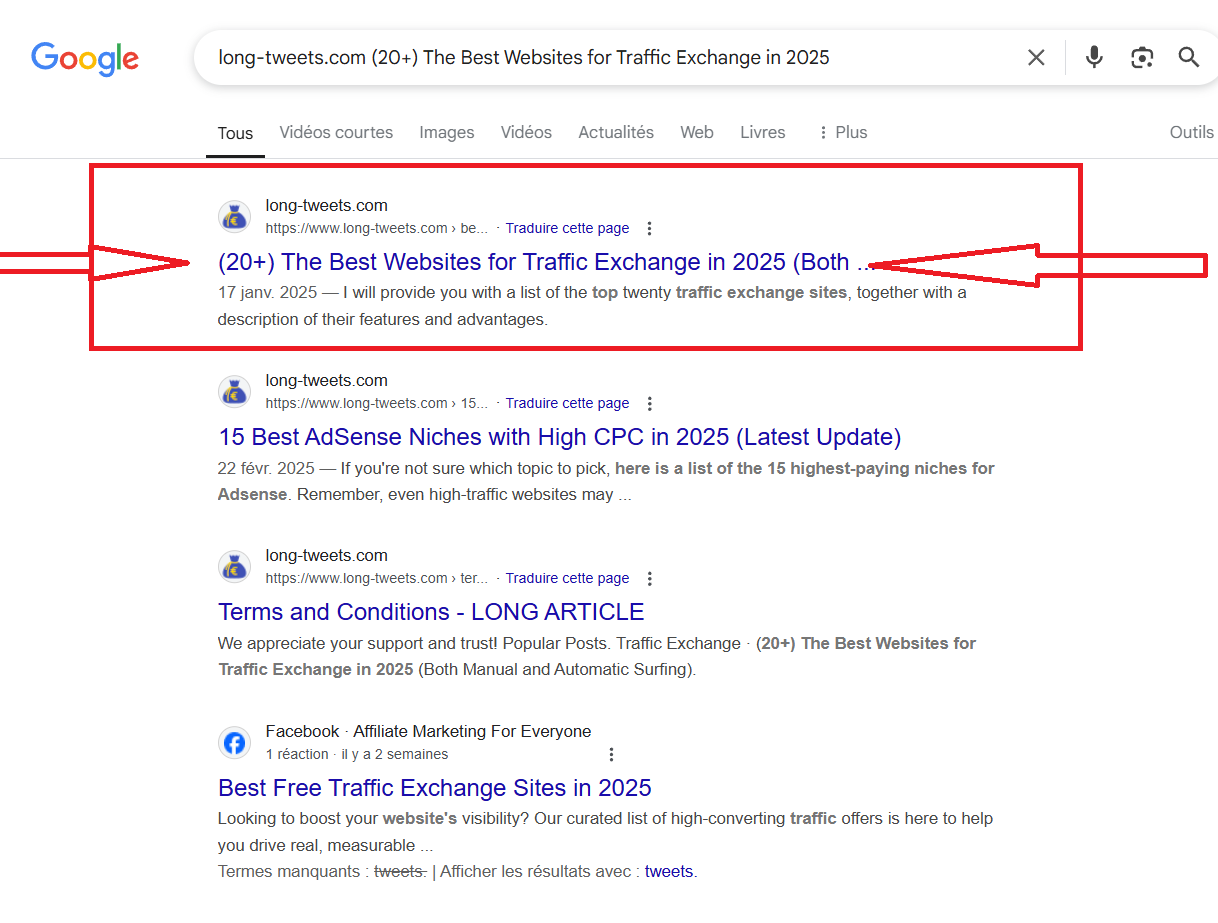Click the URL breadcrumb ending in 'ter...'

(x=377, y=578)
